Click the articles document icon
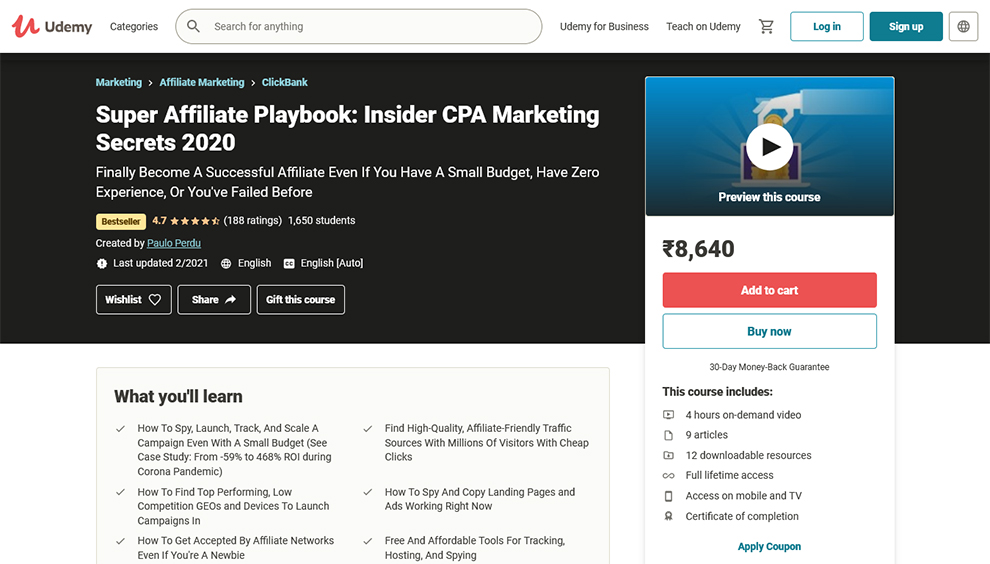The width and height of the screenshot is (990, 564). (668, 435)
